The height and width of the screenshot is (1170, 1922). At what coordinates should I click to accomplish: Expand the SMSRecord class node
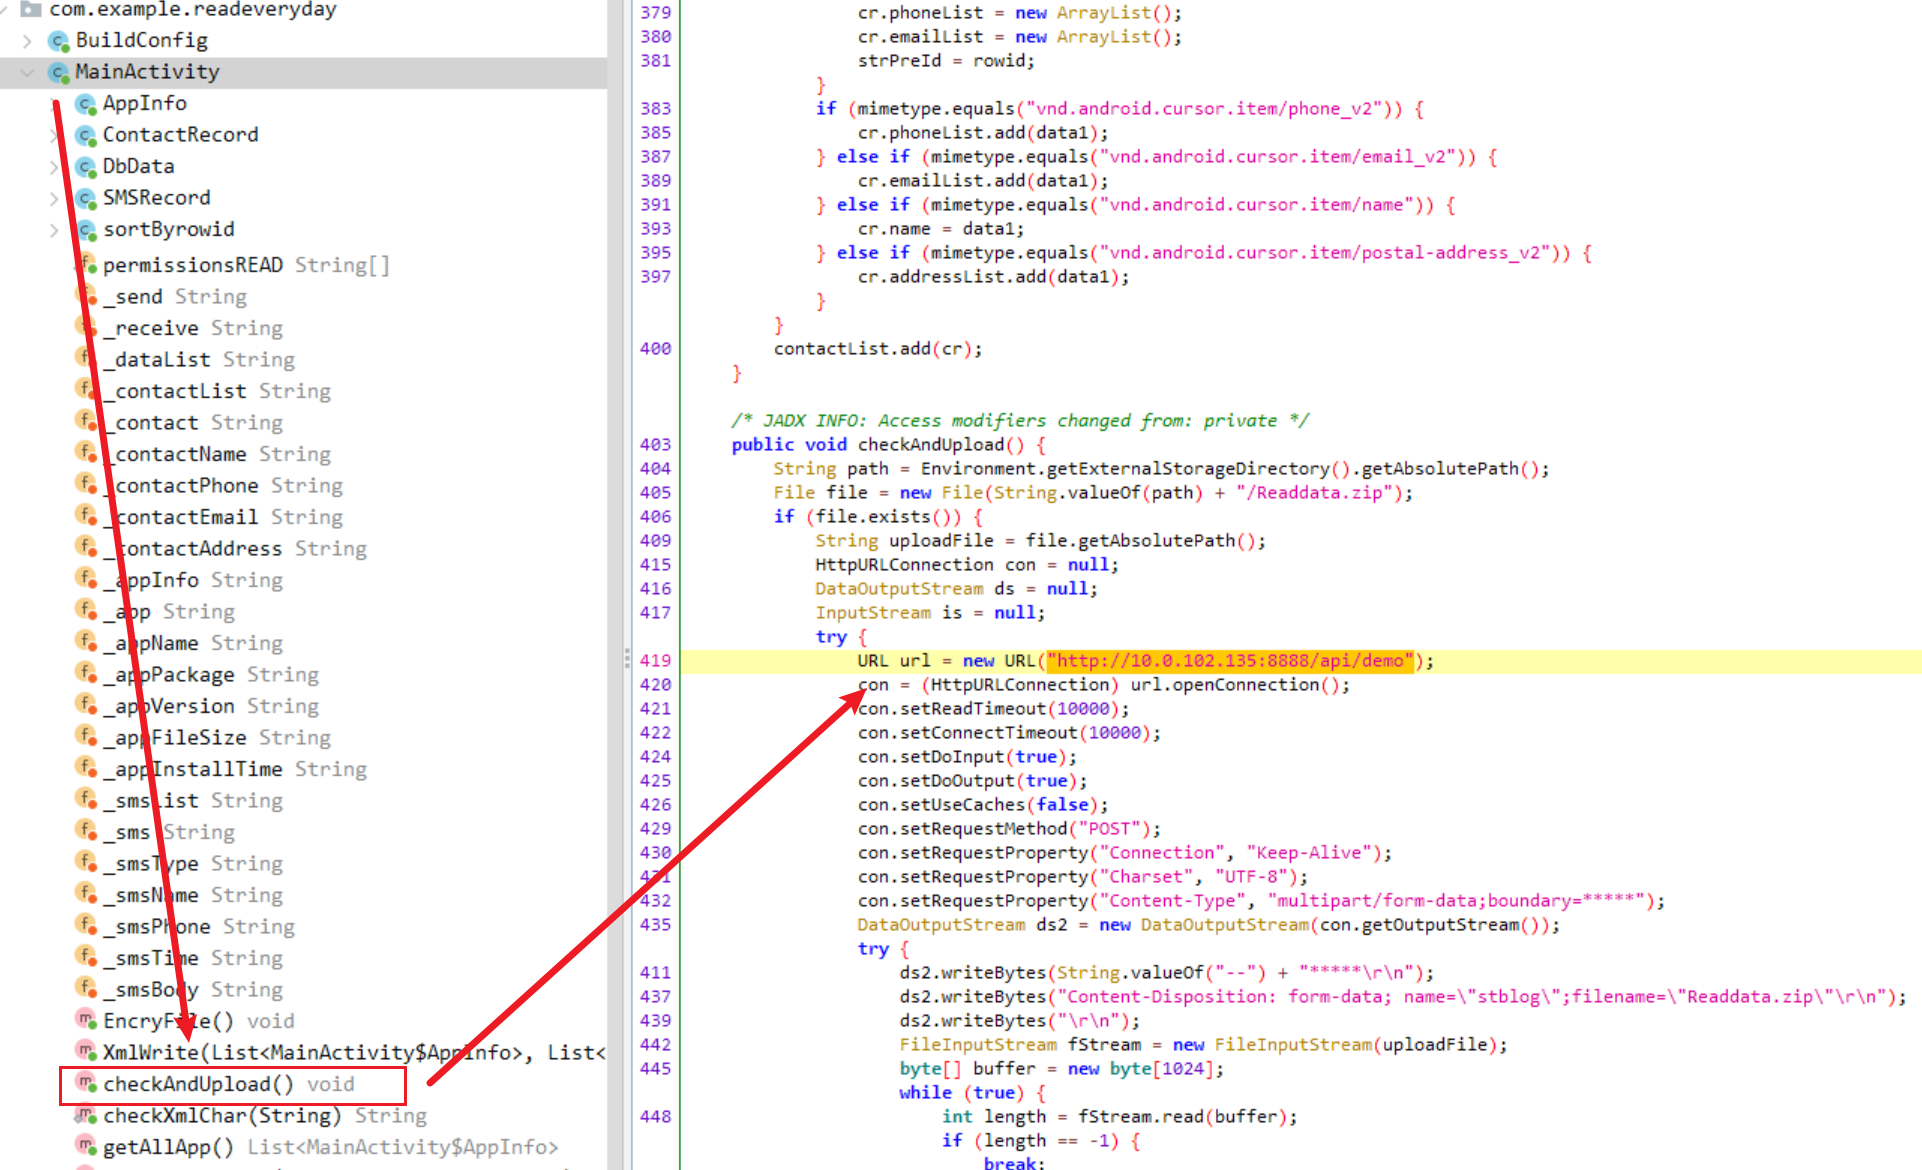[x=54, y=198]
